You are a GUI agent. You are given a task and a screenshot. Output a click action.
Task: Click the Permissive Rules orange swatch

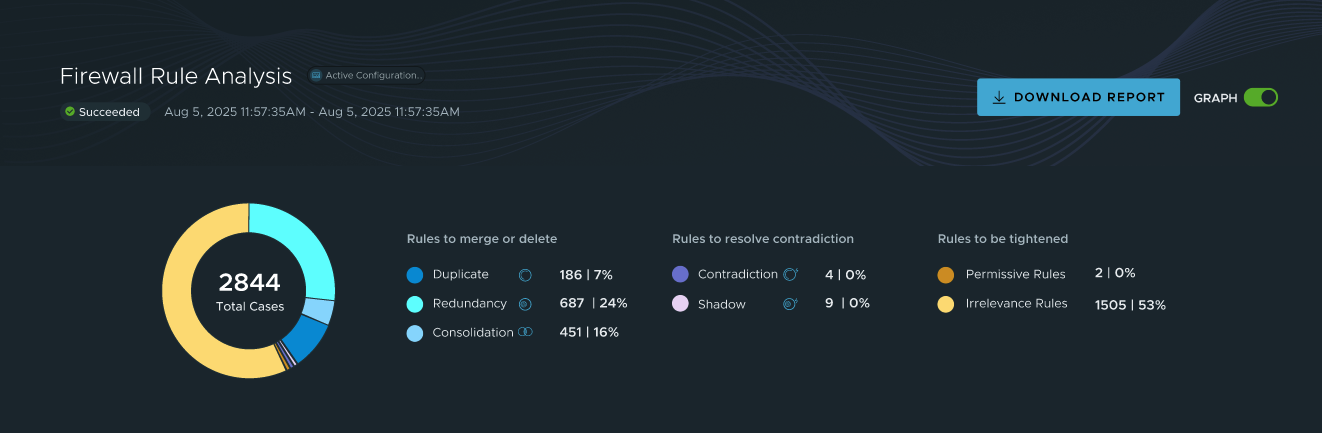(946, 274)
